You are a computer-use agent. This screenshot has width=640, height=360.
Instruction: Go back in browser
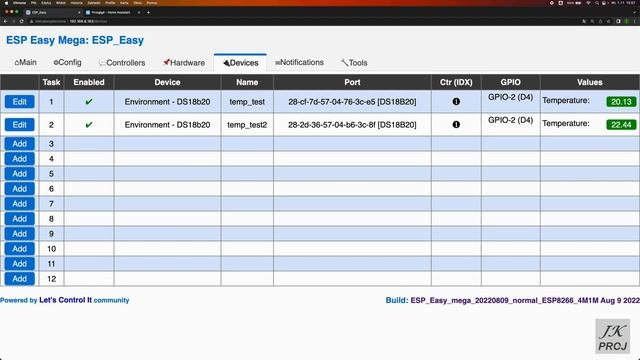point(6,21)
